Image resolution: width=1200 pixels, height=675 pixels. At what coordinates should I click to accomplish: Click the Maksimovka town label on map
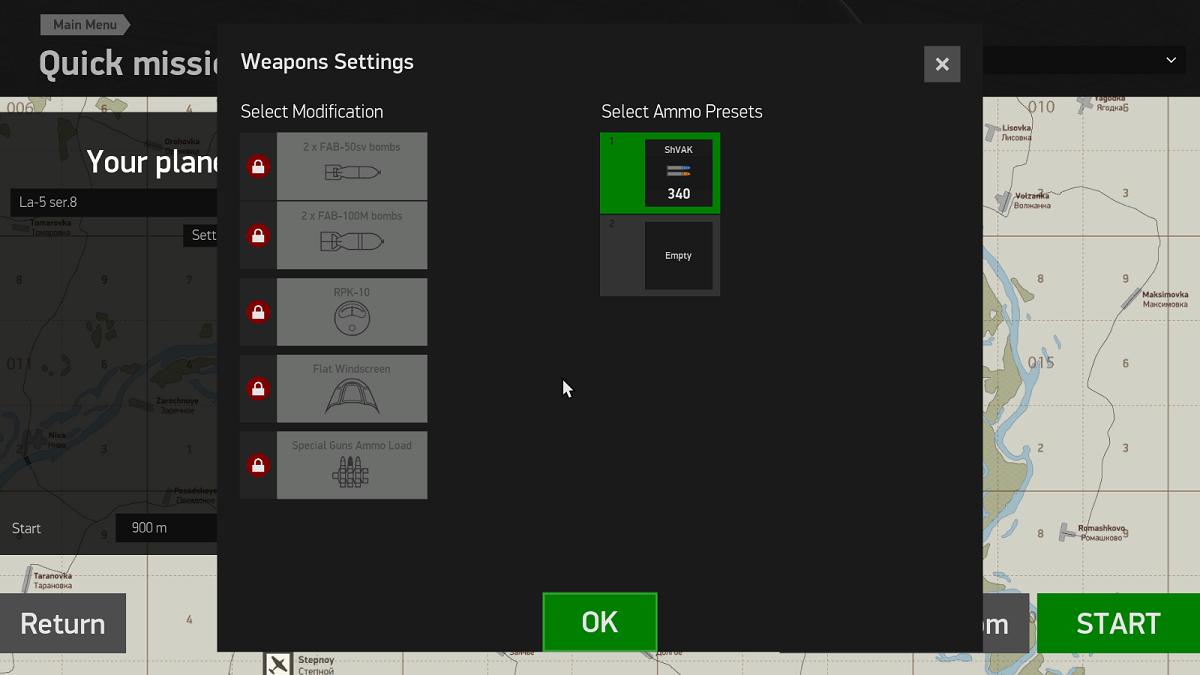pos(1164,299)
